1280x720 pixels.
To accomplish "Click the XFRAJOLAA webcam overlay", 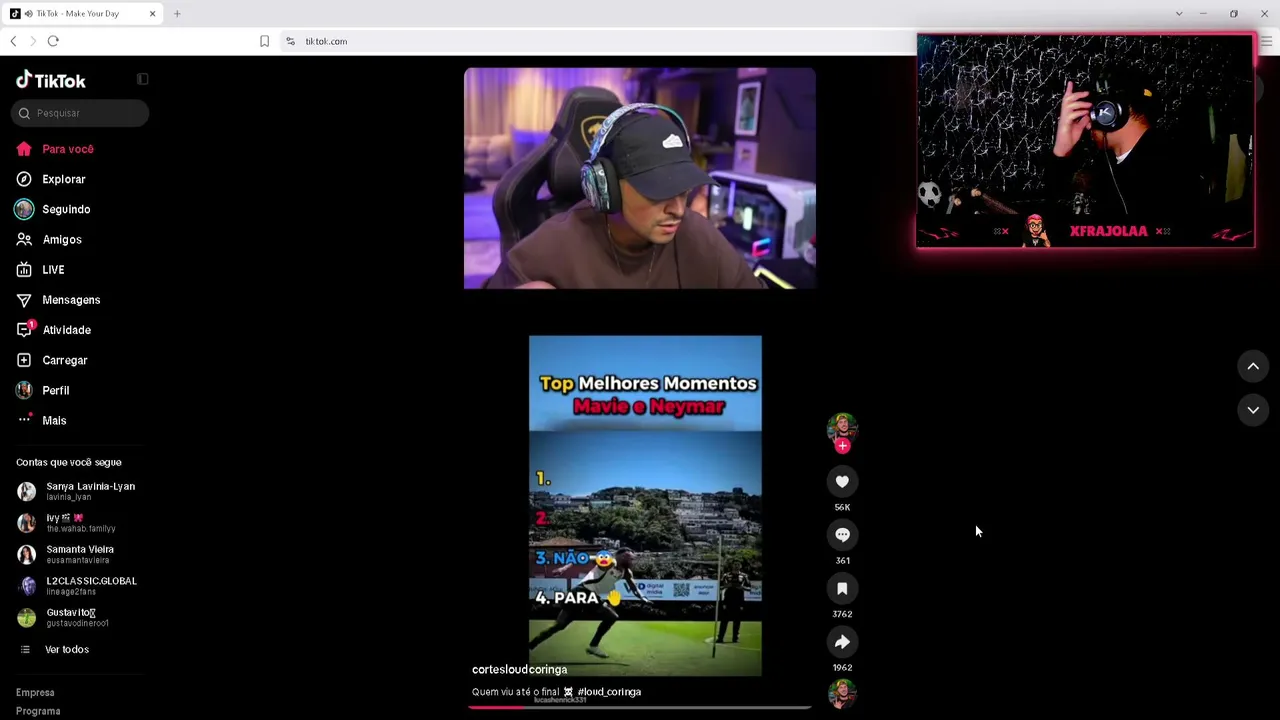I will coord(1085,141).
